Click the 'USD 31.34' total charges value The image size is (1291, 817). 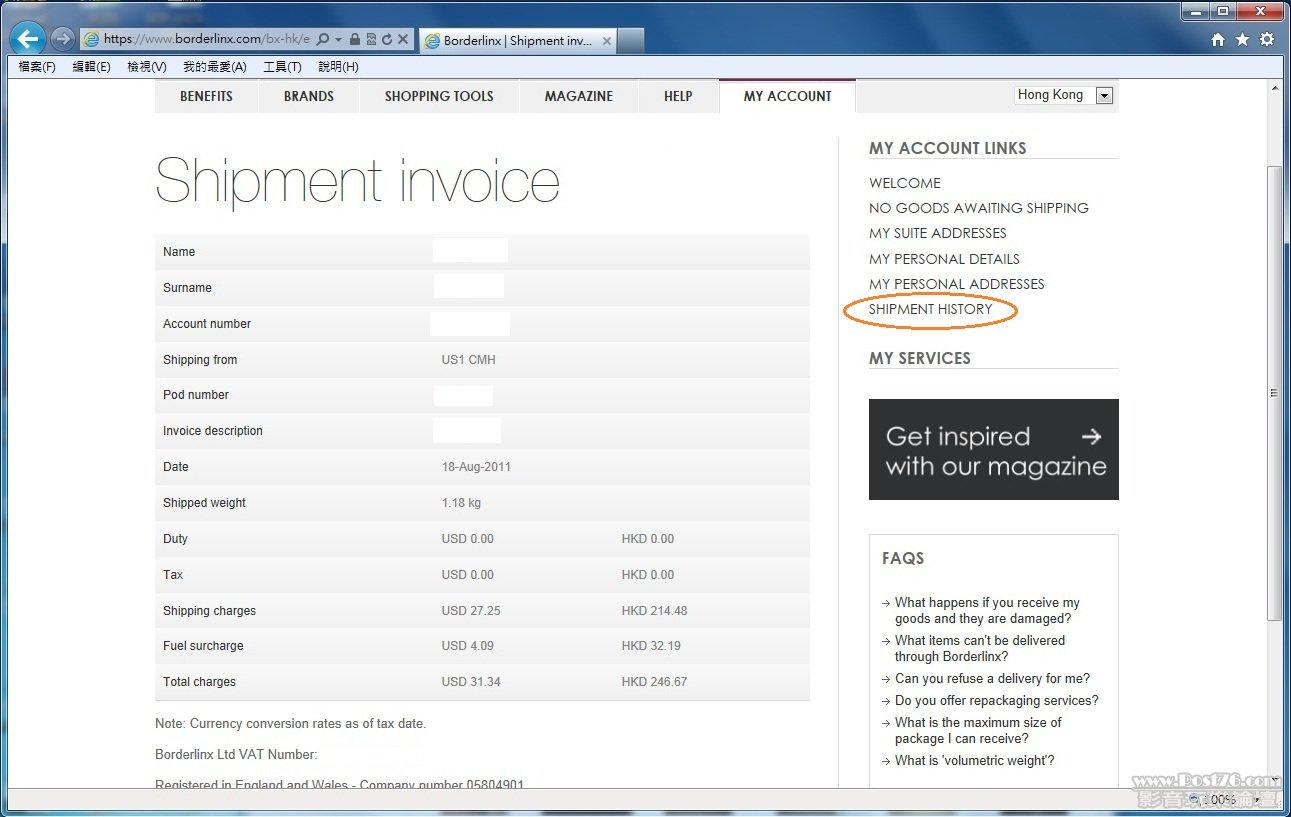pyautogui.click(x=471, y=682)
